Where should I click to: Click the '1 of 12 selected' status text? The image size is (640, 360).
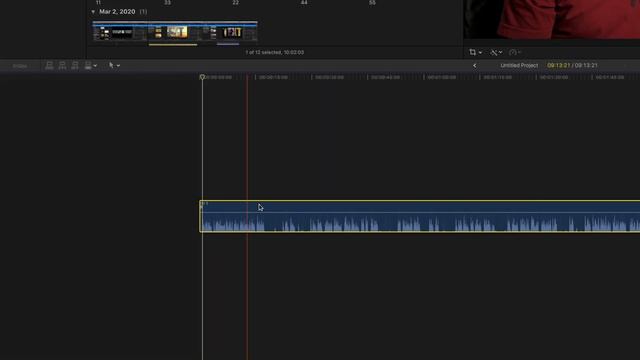[274, 52]
